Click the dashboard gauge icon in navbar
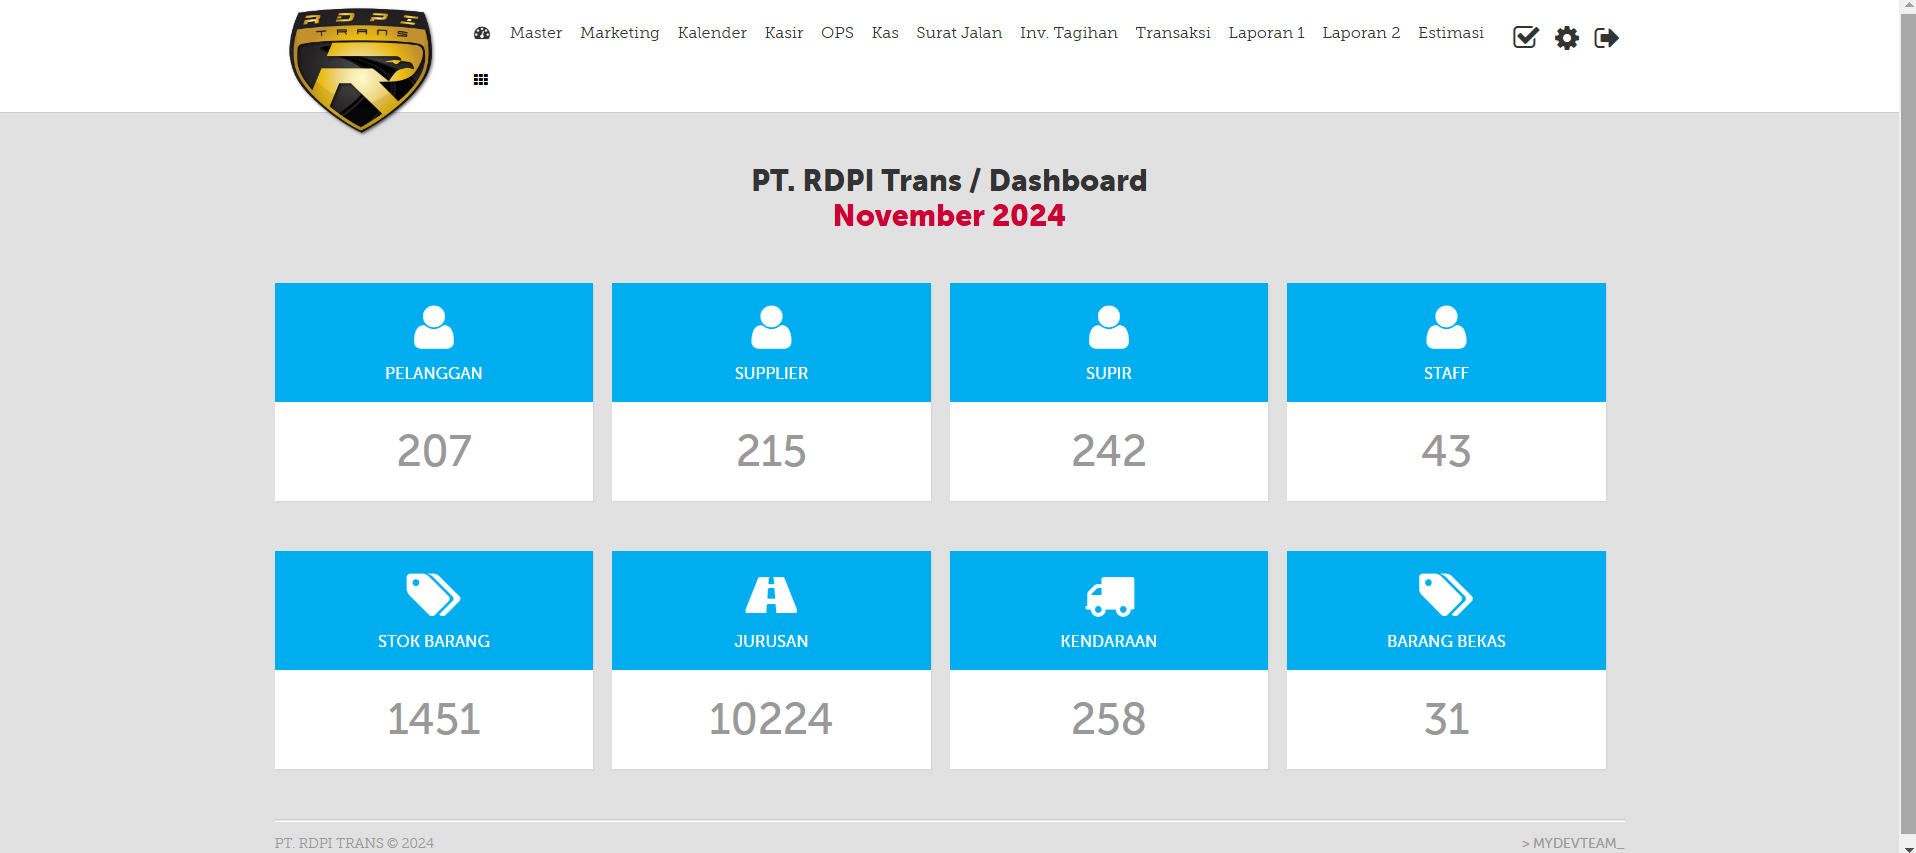This screenshot has height=853, width=1916. tap(482, 33)
